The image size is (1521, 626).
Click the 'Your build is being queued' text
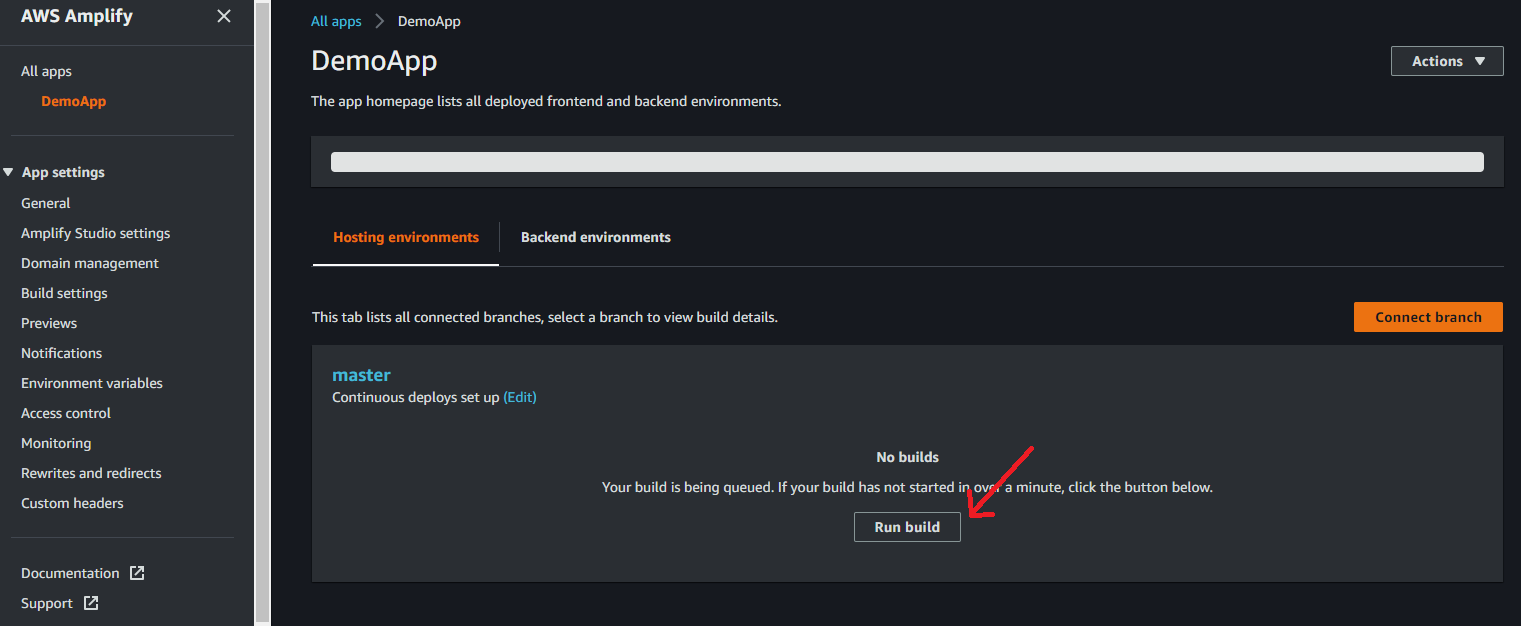[907, 487]
